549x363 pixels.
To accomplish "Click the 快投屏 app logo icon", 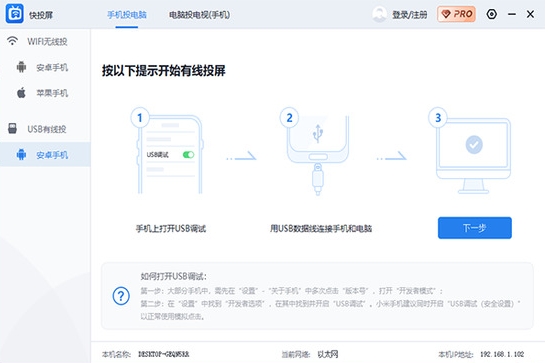I will [x=15, y=14].
